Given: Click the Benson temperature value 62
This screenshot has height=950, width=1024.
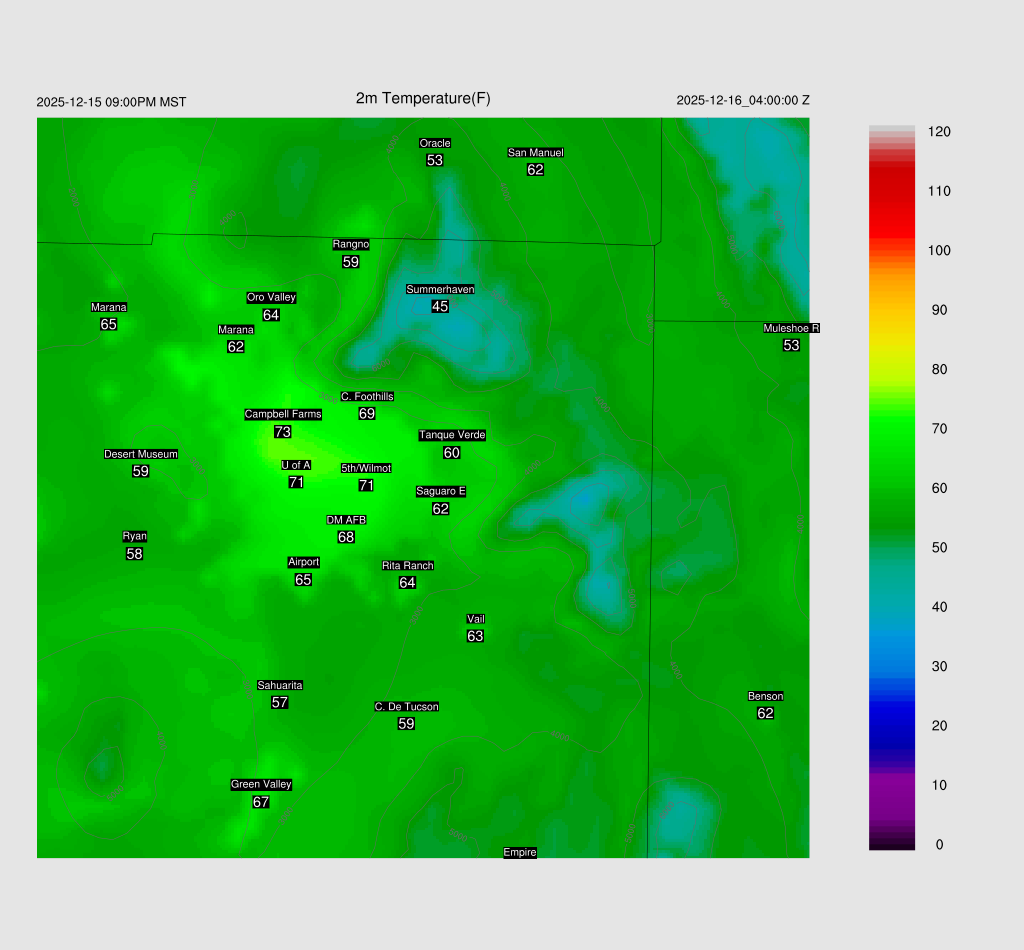Looking at the screenshot, I should (765, 713).
